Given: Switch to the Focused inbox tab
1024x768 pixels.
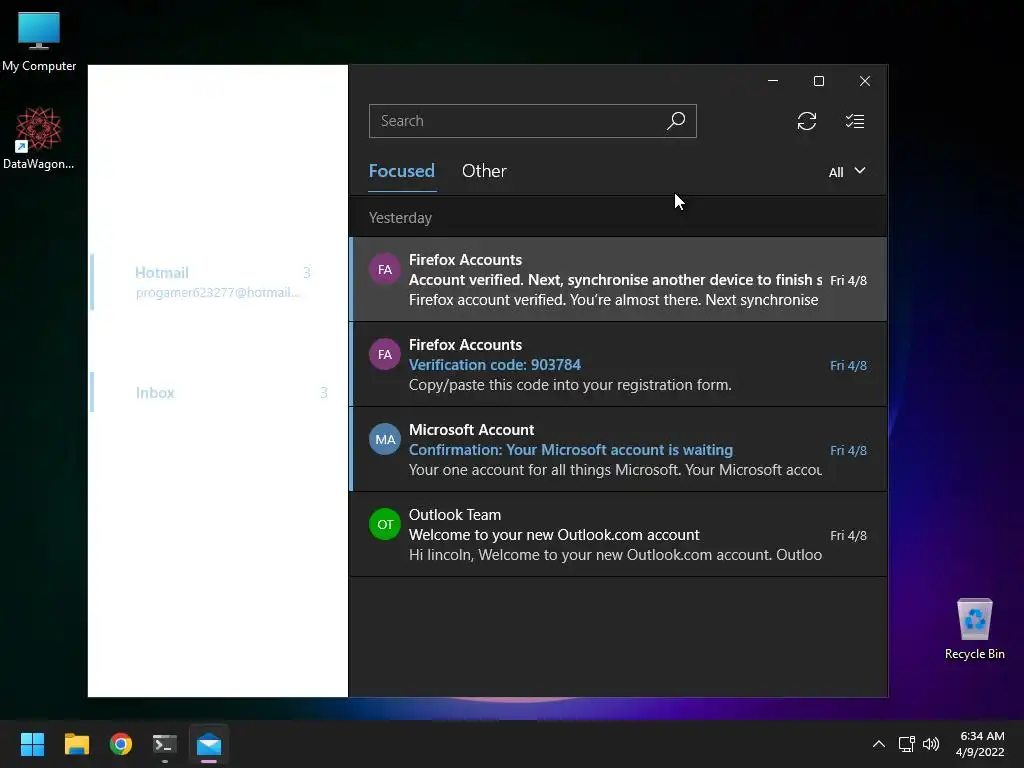Looking at the screenshot, I should pos(402,171).
